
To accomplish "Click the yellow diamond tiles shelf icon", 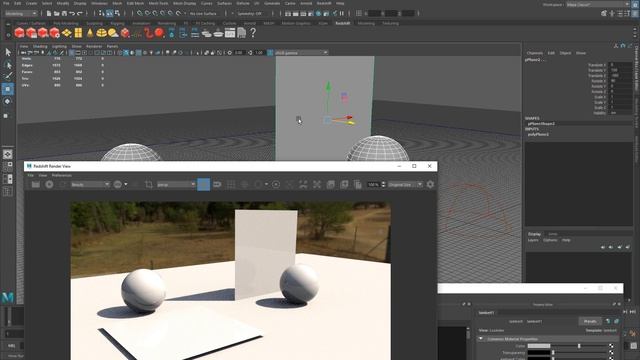I will pos(67,33).
